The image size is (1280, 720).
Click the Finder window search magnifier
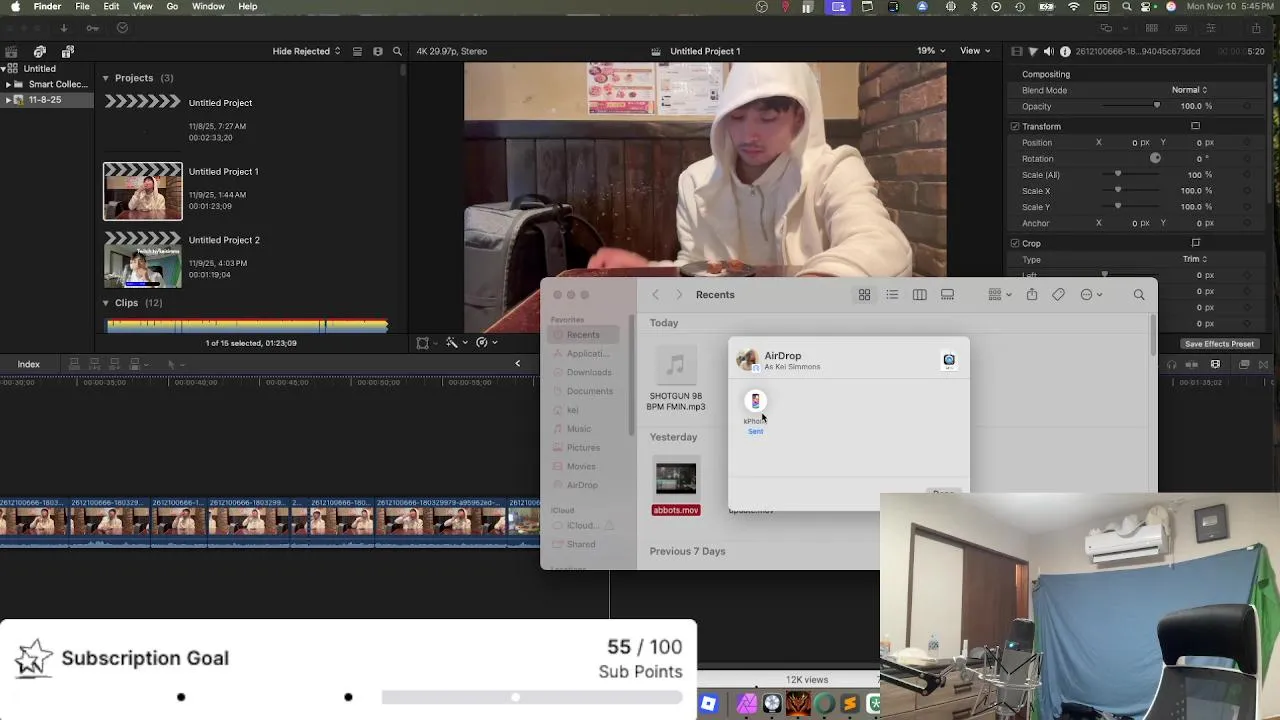click(x=1139, y=295)
